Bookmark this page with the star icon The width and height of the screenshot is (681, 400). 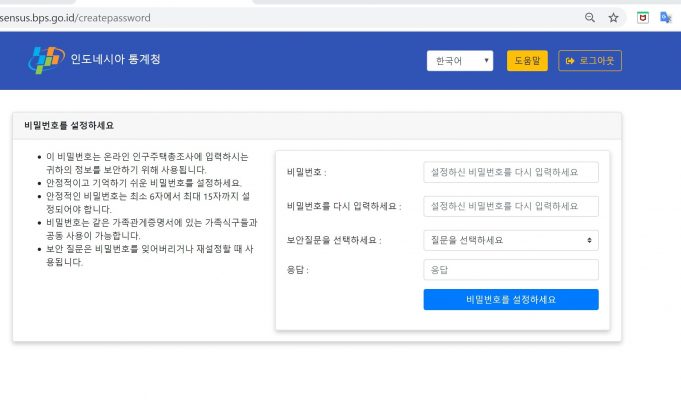point(613,17)
